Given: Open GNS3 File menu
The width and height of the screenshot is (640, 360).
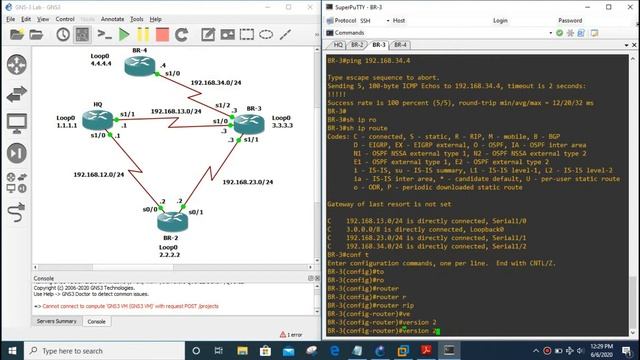Looking at the screenshot, I should pyautogui.click(x=11, y=19).
